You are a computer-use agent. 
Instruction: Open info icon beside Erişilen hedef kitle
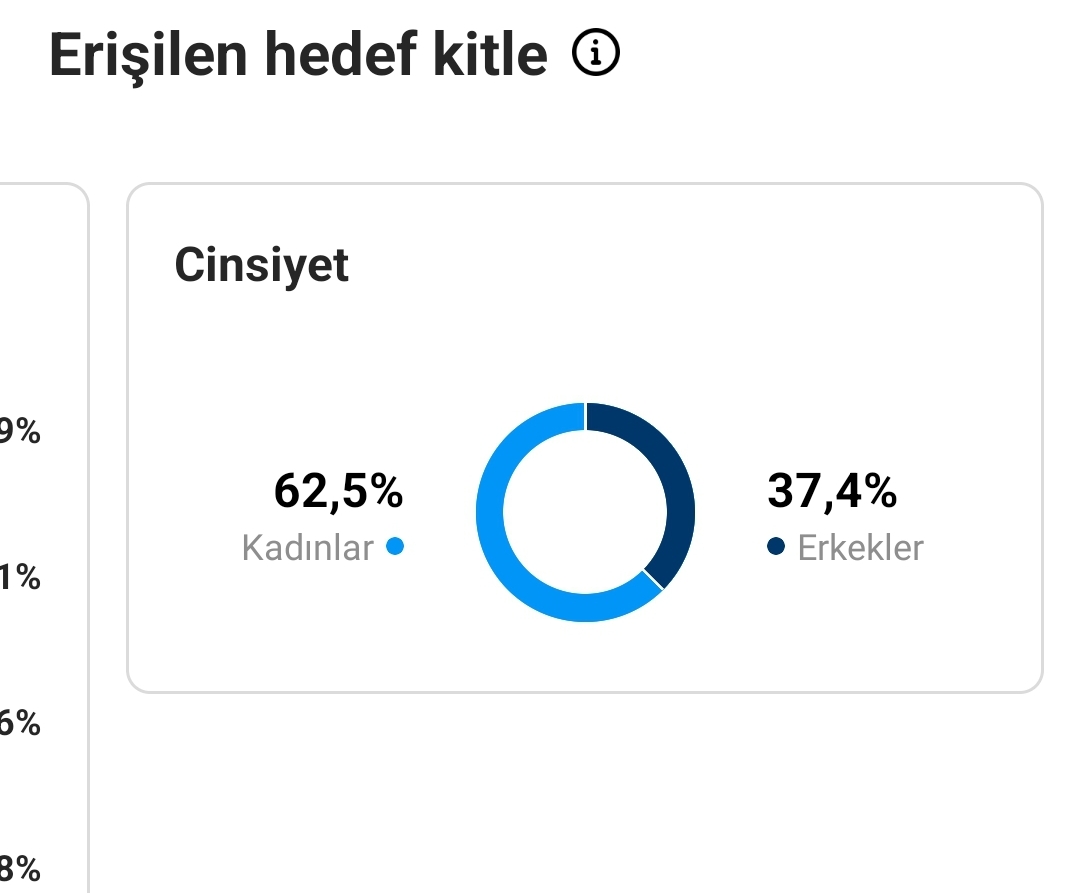pos(596,52)
